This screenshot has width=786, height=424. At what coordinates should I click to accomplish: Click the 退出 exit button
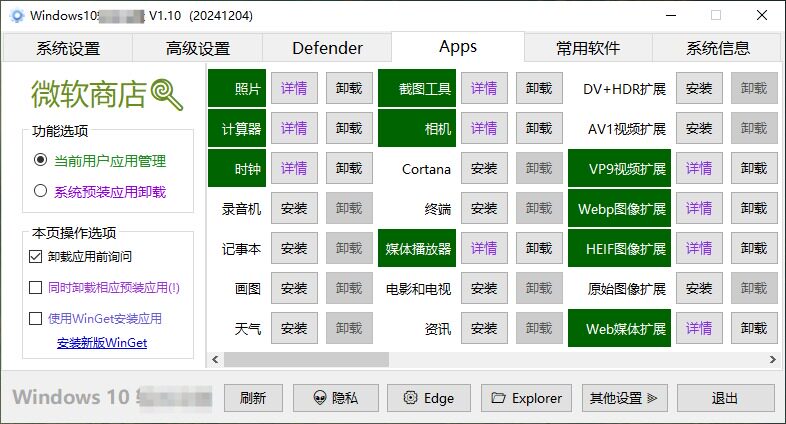pos(725,398)
